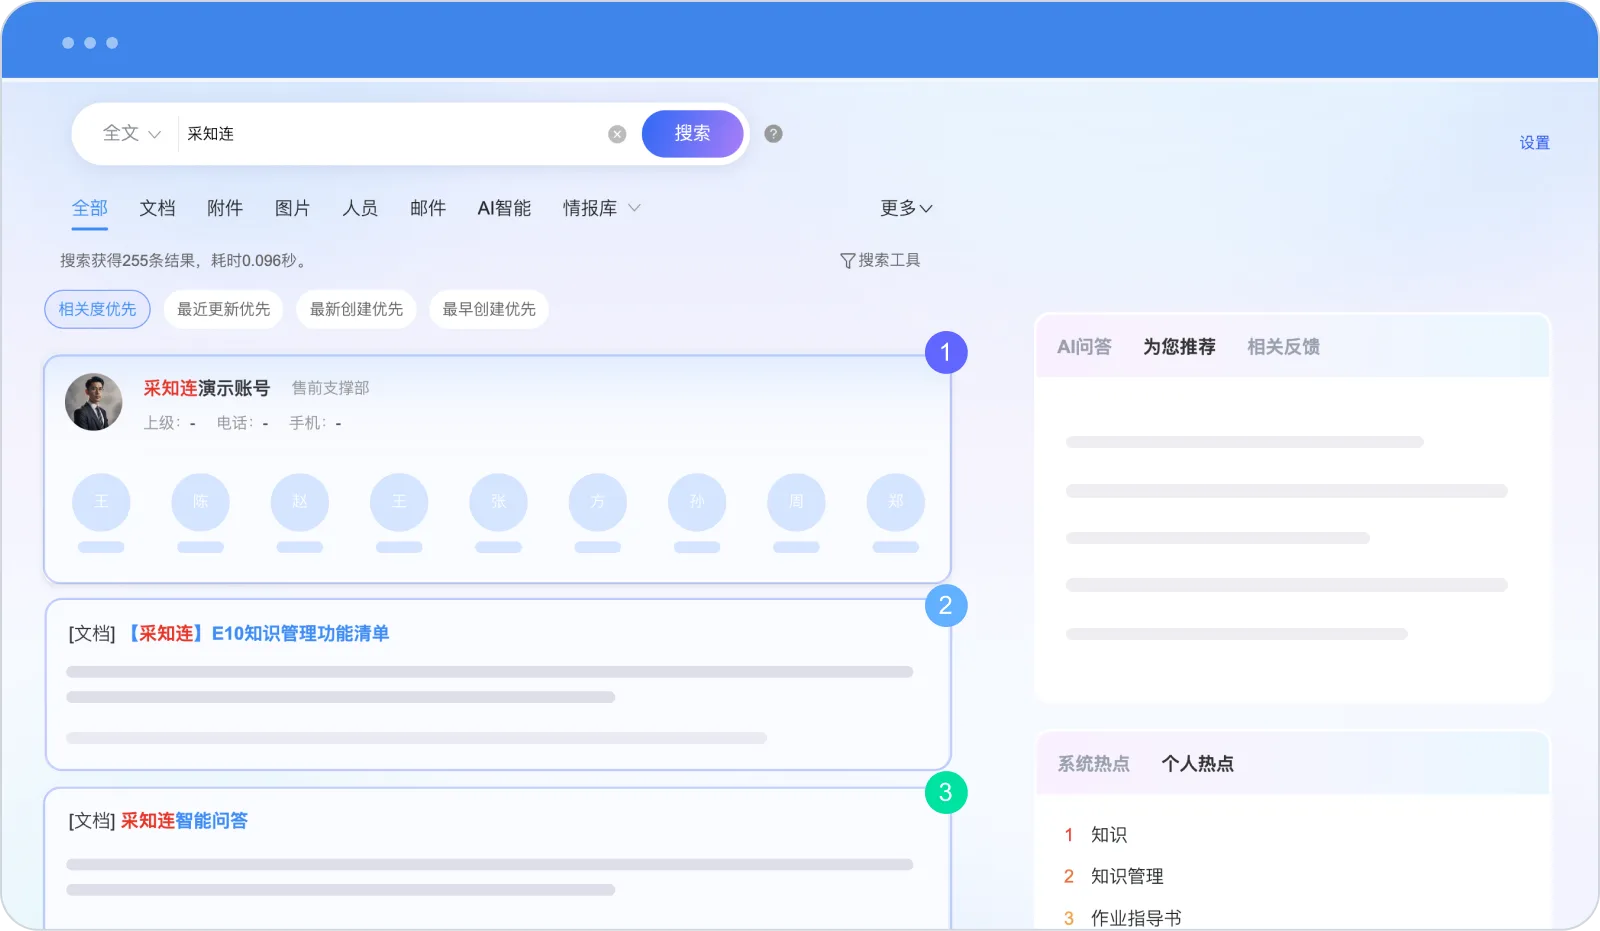Select contact avatar 张
Viewport: 1600px width, 931px height.
(x=498, y=502)
